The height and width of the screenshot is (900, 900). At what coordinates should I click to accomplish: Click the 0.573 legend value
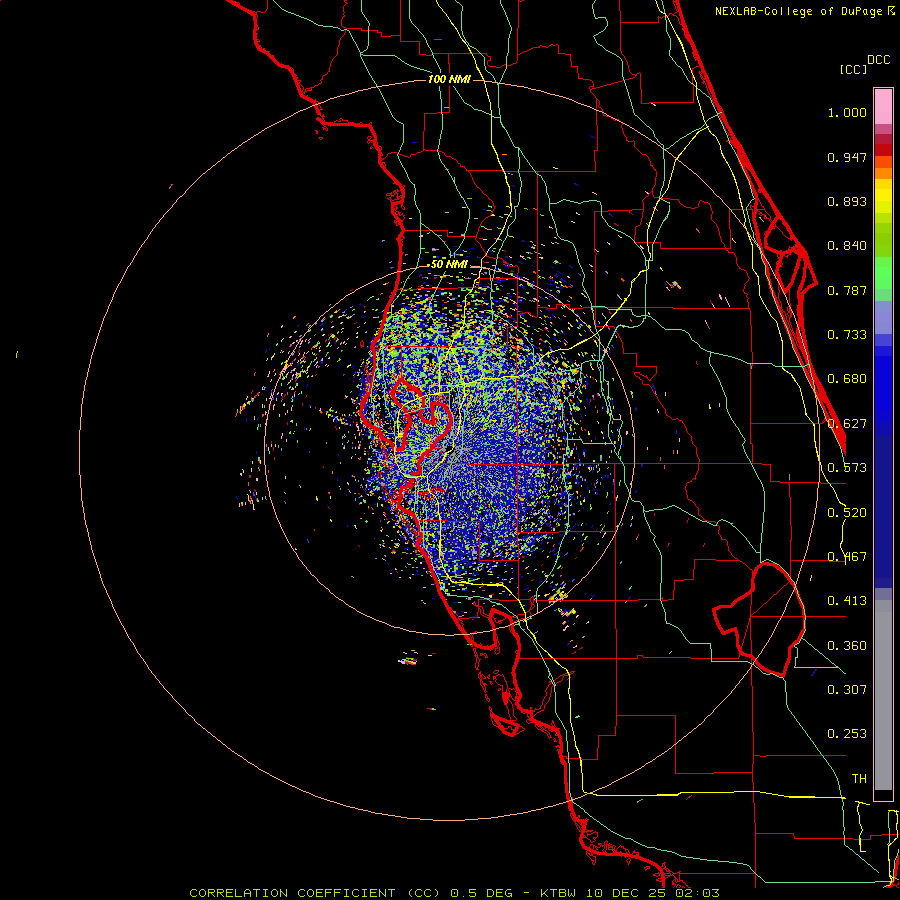point(847,468)
